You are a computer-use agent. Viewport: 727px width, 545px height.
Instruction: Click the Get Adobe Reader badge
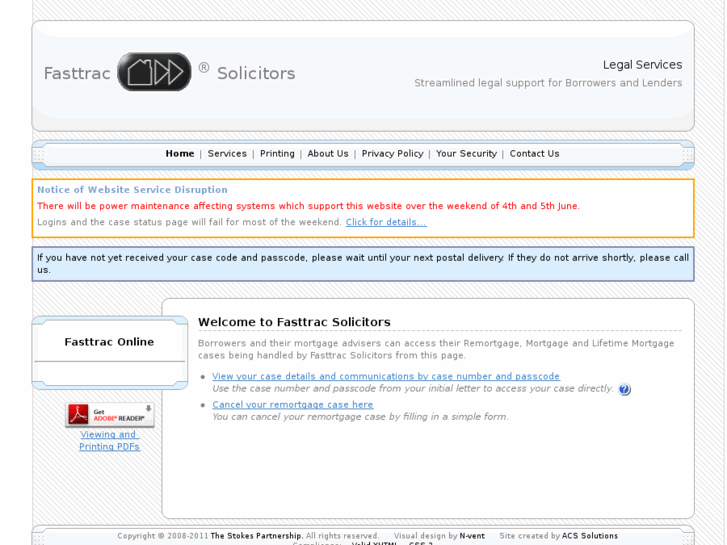(110, 415)
